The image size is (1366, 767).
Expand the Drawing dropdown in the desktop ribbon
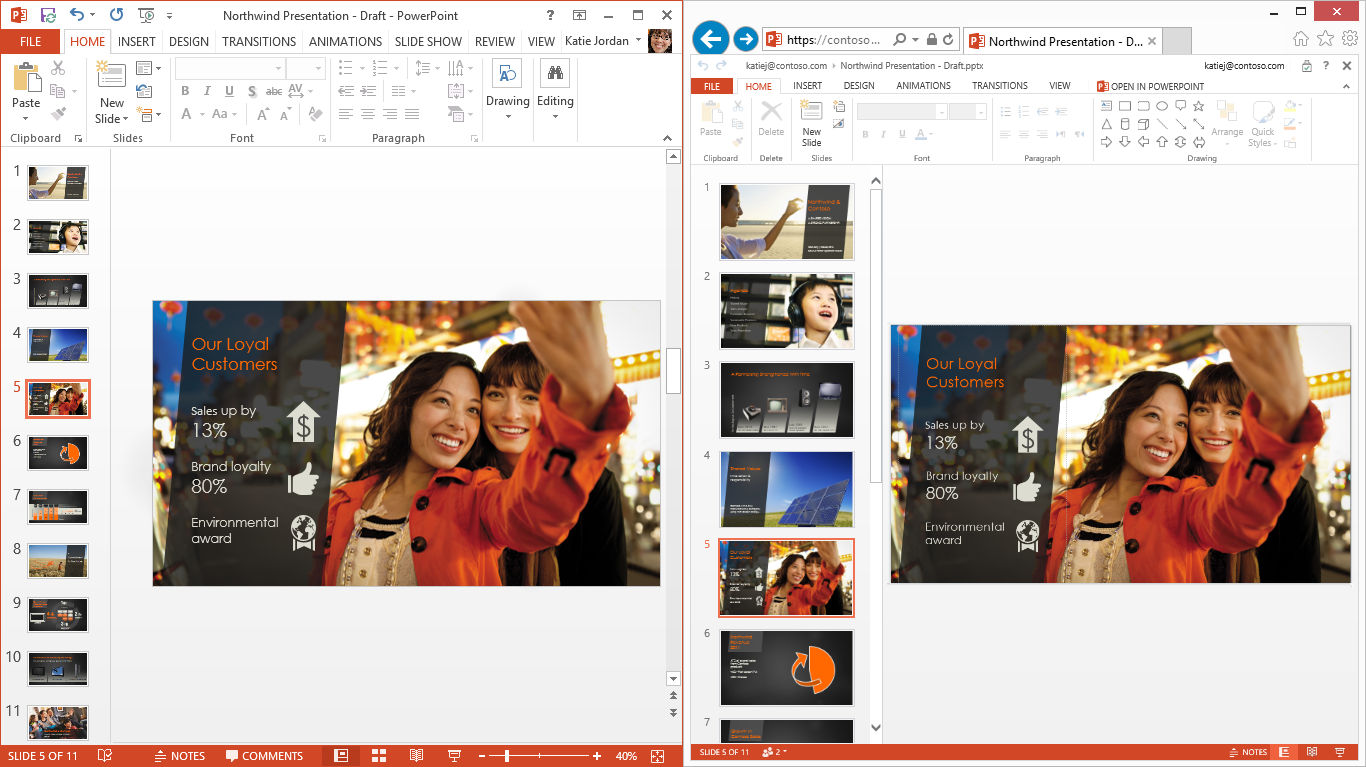[x=508, y=116]
